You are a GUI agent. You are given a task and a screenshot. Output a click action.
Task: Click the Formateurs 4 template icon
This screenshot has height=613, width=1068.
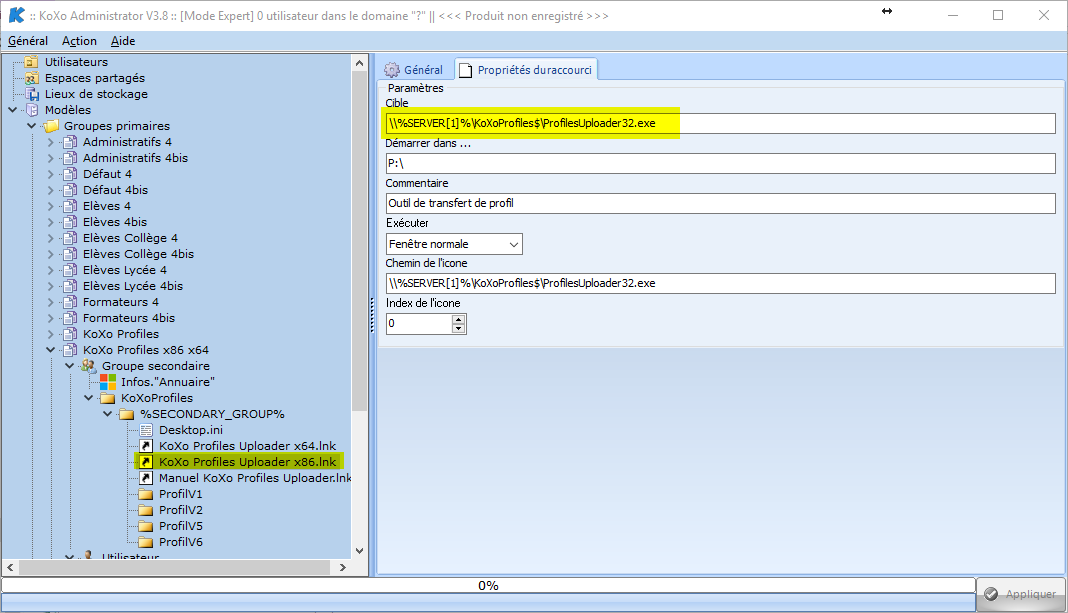(x=69, y=302)
